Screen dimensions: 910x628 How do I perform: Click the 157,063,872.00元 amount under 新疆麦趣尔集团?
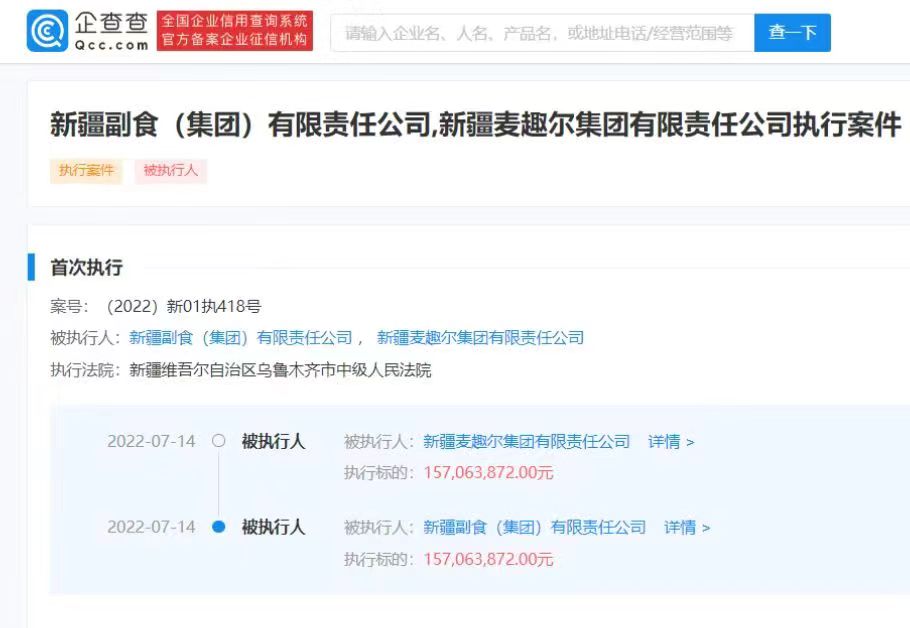coord(488,472)
